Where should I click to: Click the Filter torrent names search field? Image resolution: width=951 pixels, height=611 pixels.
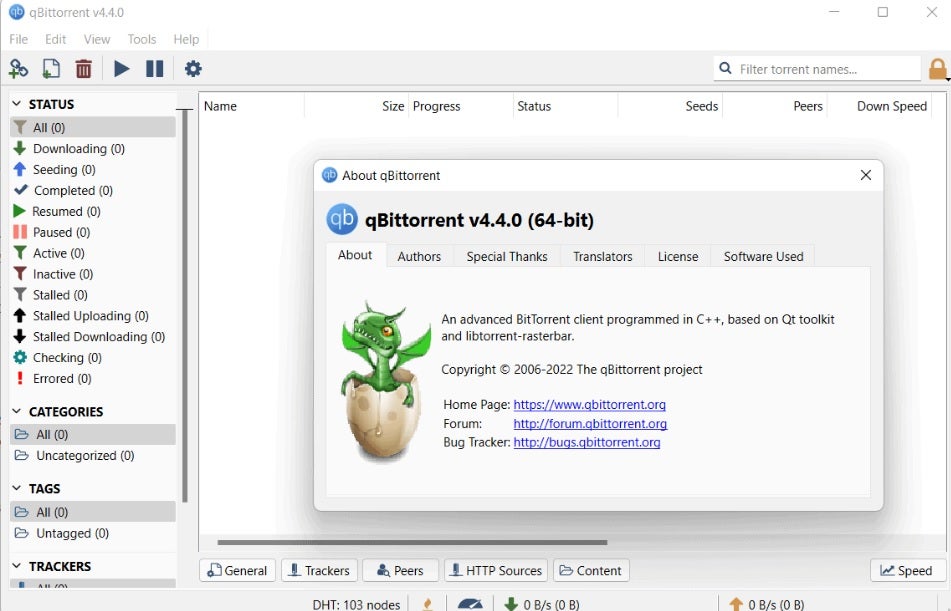click(x=825, y=69)
